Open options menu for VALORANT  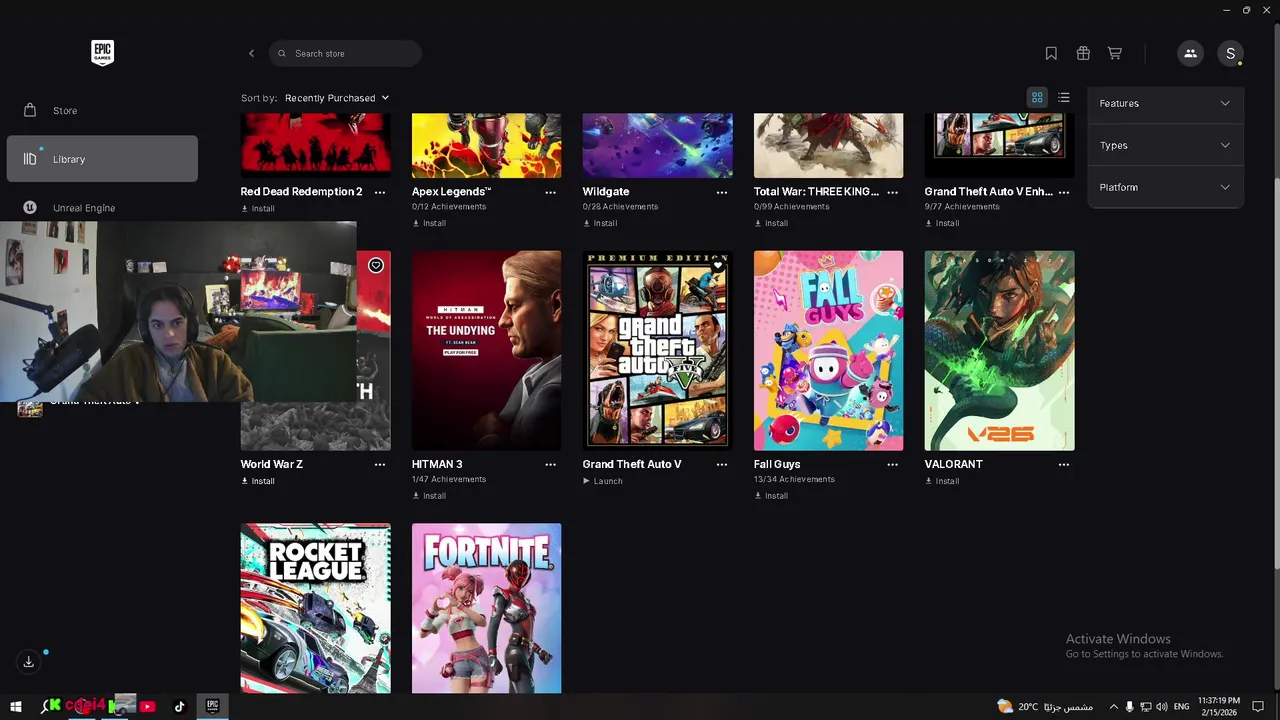(x=1064, y=465)
